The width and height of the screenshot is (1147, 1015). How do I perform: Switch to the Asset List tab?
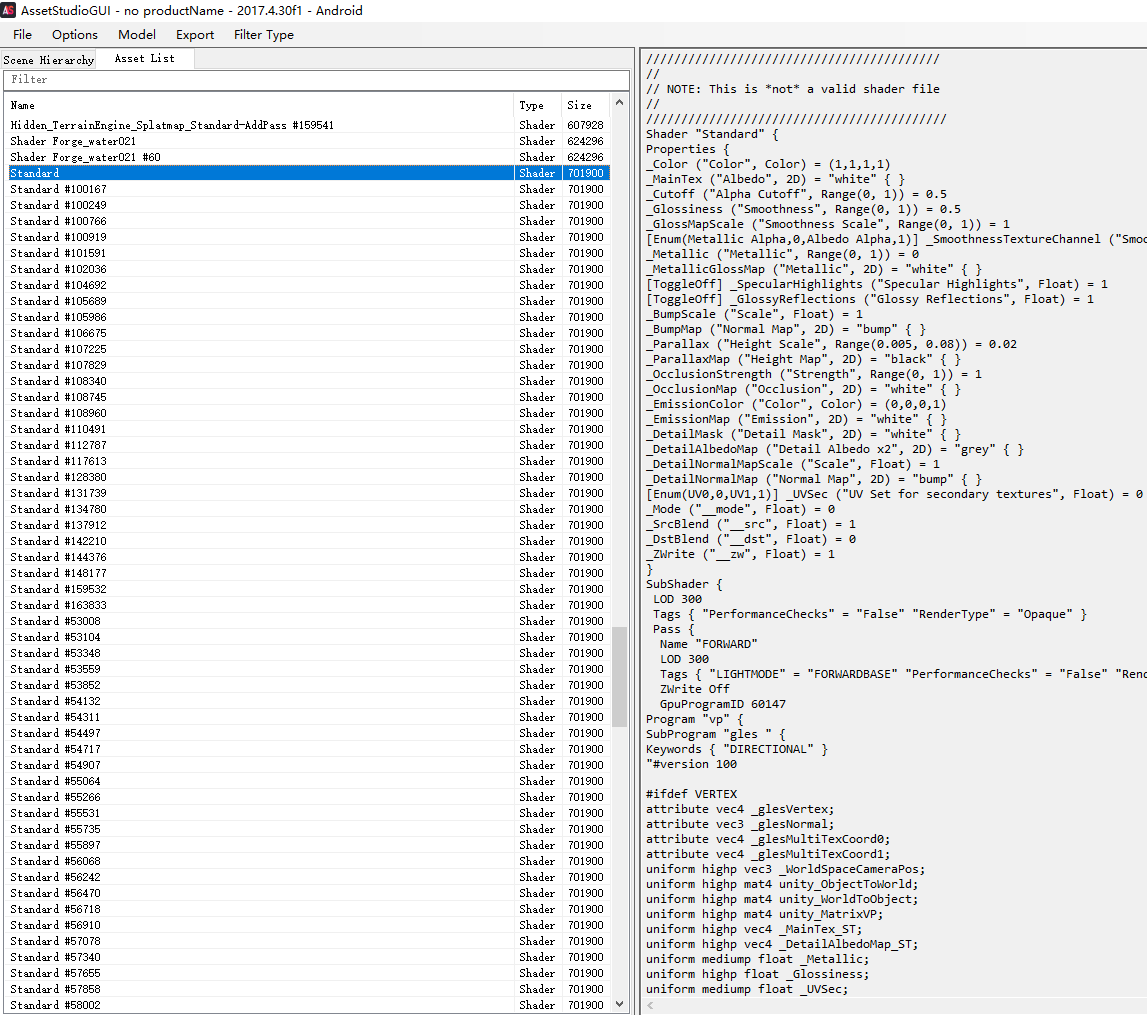point(143,58)
